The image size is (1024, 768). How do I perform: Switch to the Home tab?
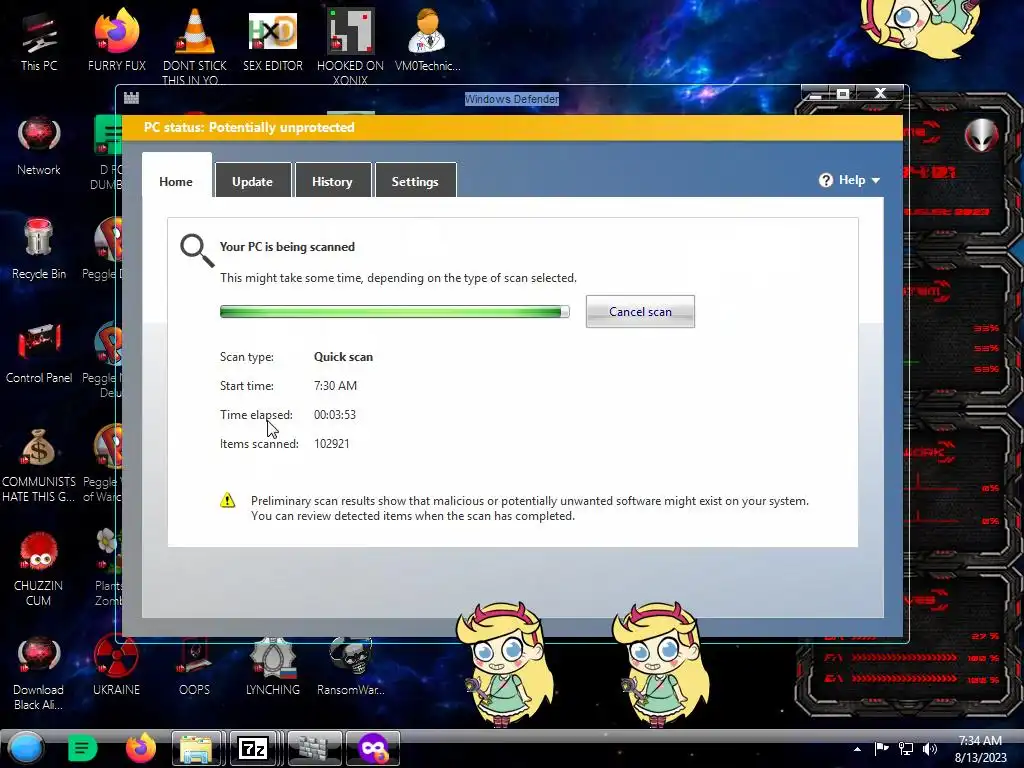176,182
